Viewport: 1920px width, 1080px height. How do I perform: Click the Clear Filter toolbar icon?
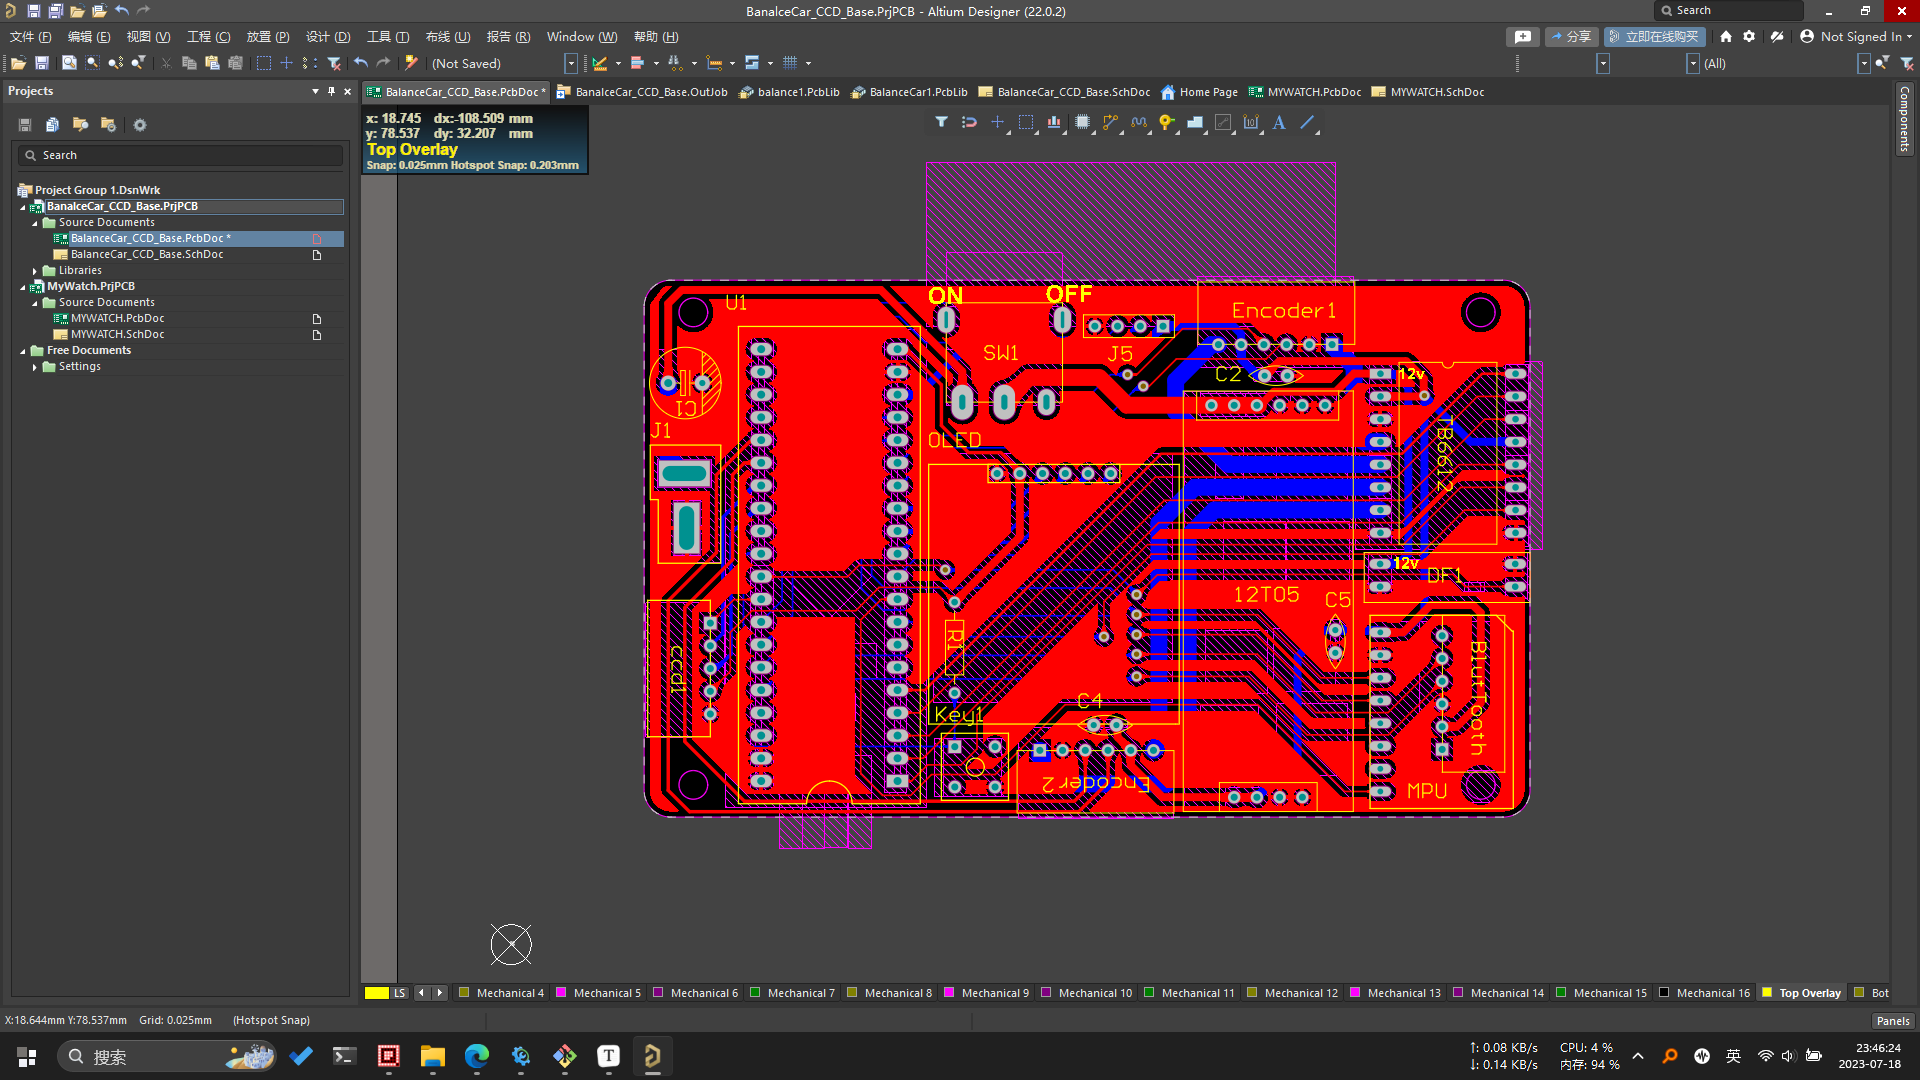[335, 63]
